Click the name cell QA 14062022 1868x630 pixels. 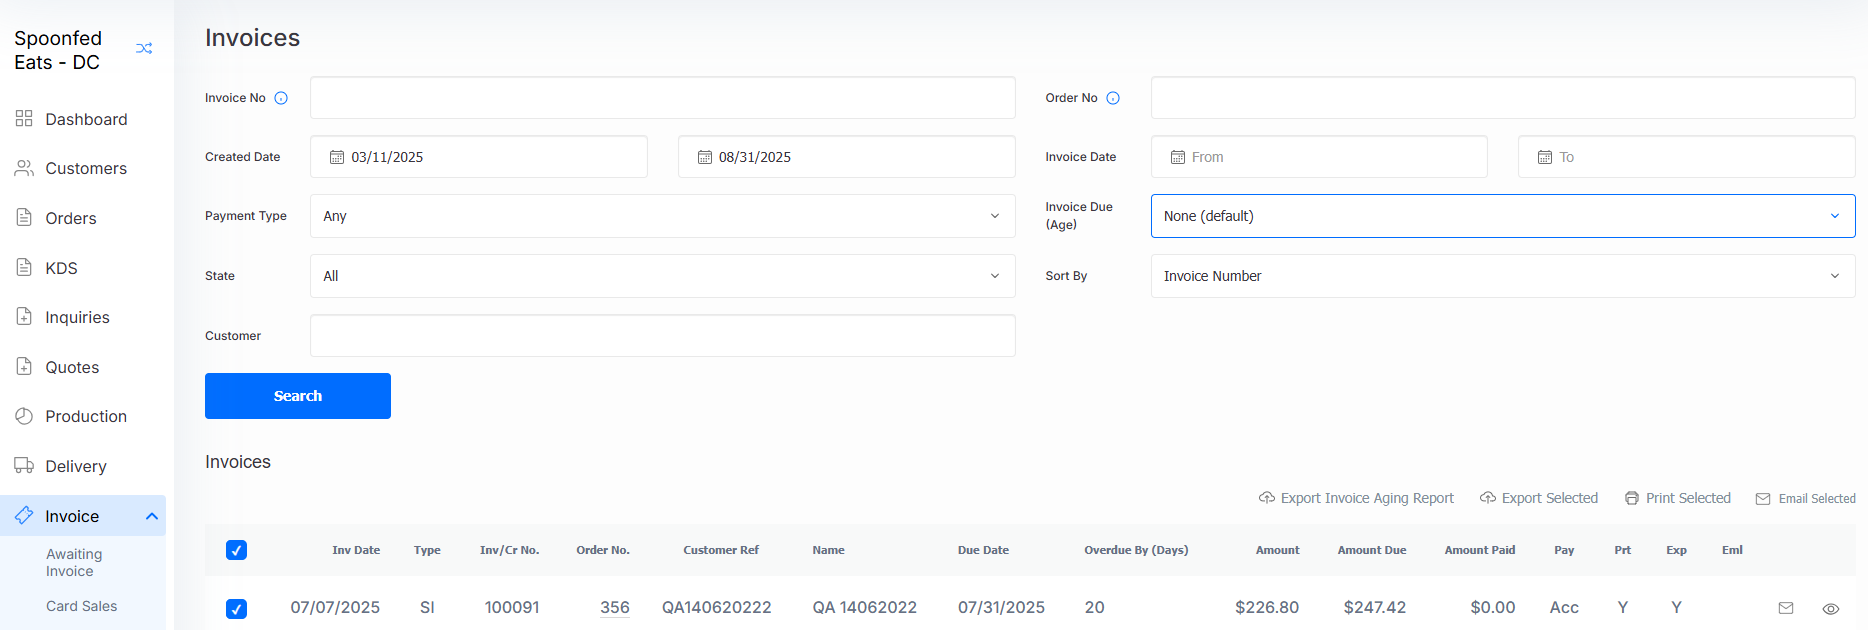[865, 608]
